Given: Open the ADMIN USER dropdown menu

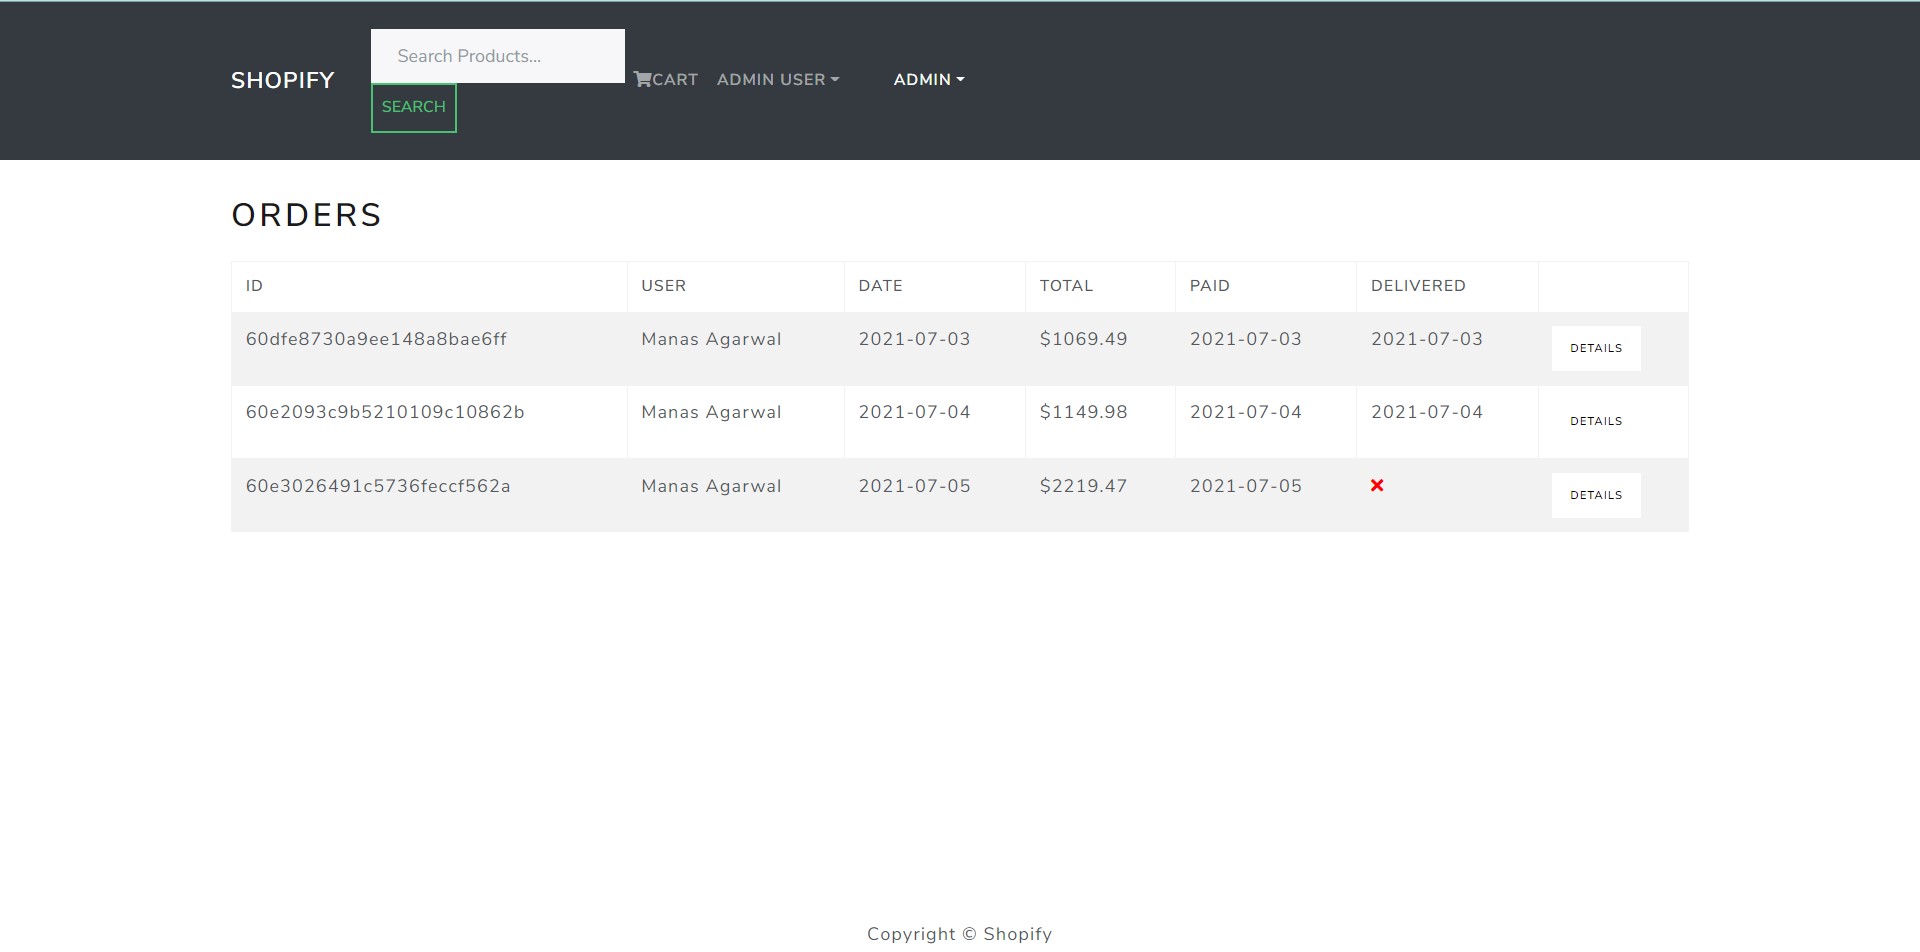Looking at the screenshot, I should click(777, 79).
